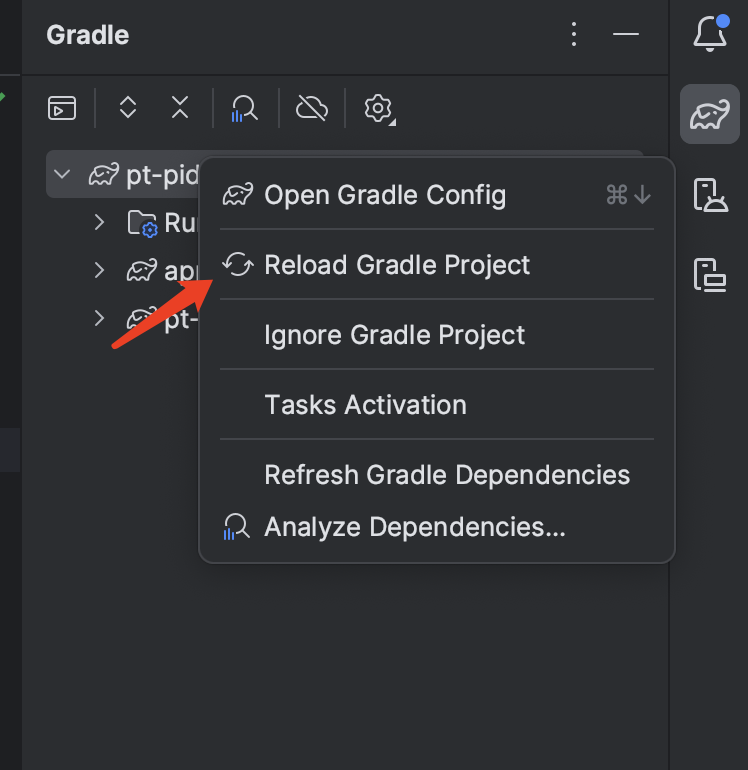Collapse the pt-pid root project node
This screenshot has height=770, width=748.
click(x=63, y=175)
